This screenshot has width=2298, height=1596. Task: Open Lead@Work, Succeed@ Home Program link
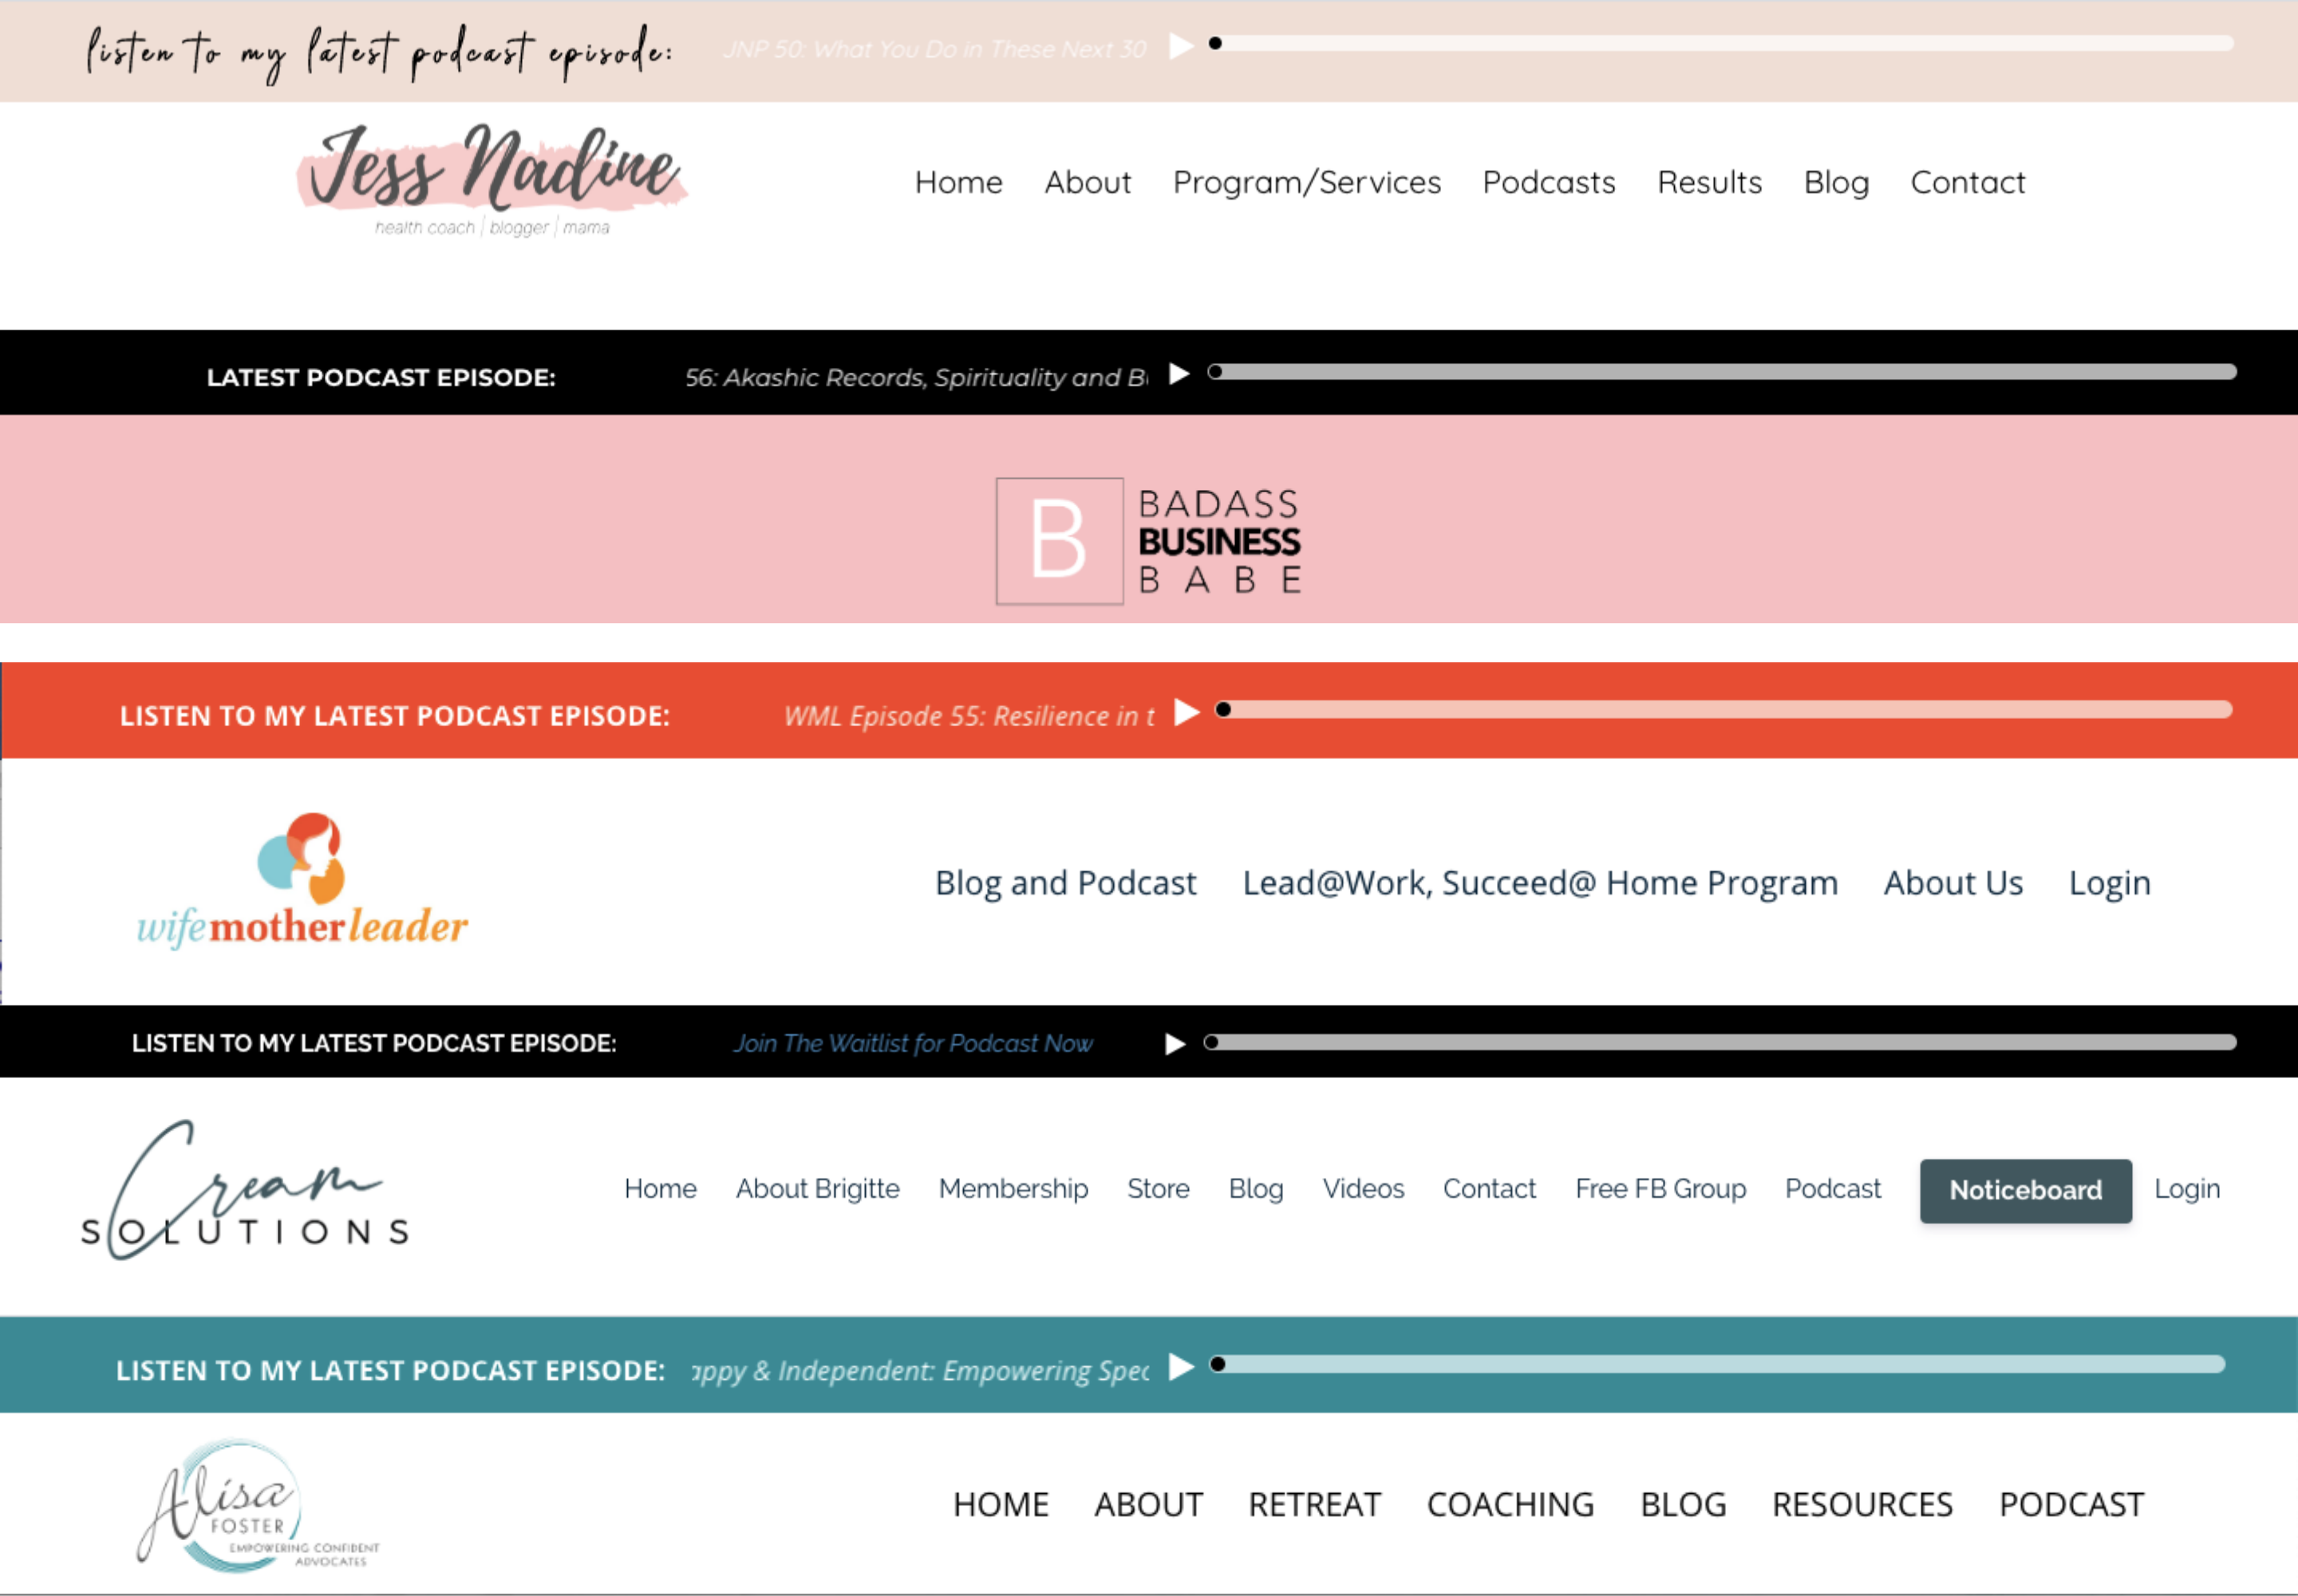coord(1540,884)
